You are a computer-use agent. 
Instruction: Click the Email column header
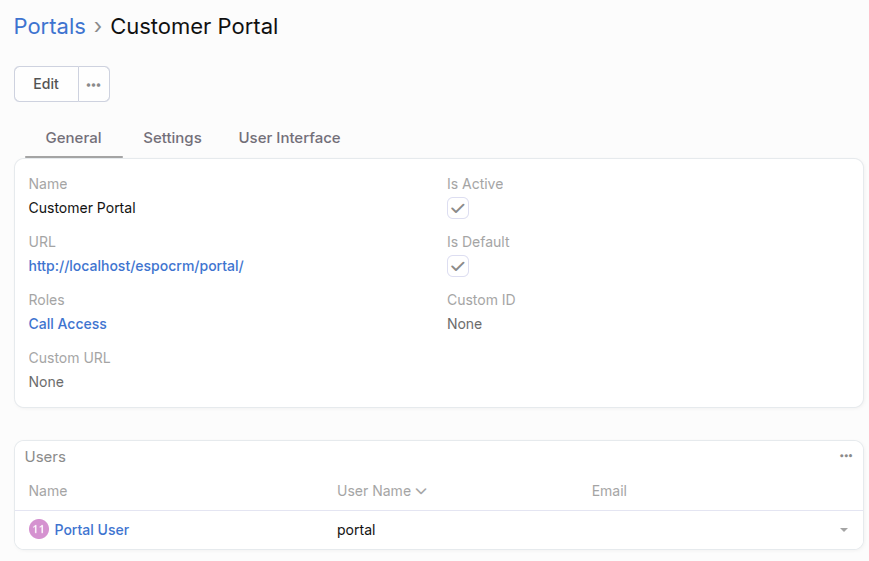coord(609,491)
